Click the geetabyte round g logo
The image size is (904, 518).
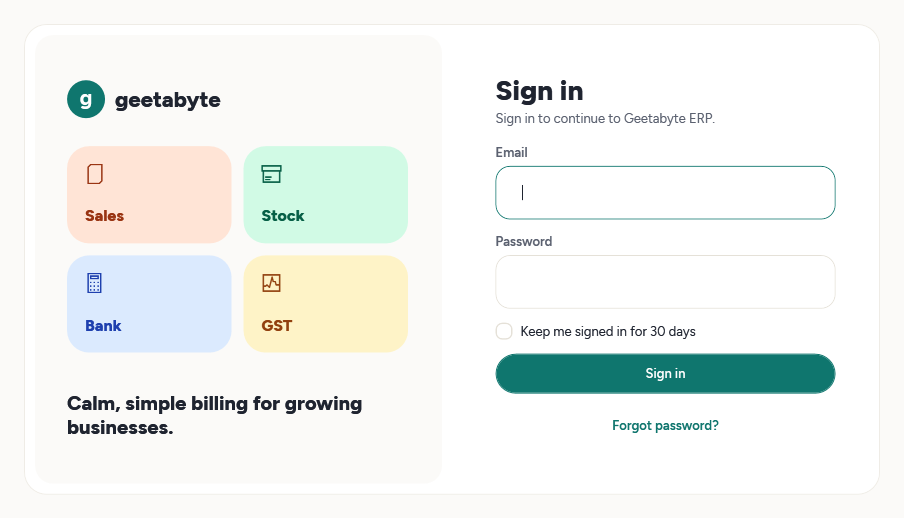pyautogui.click(x=86, y=99)
